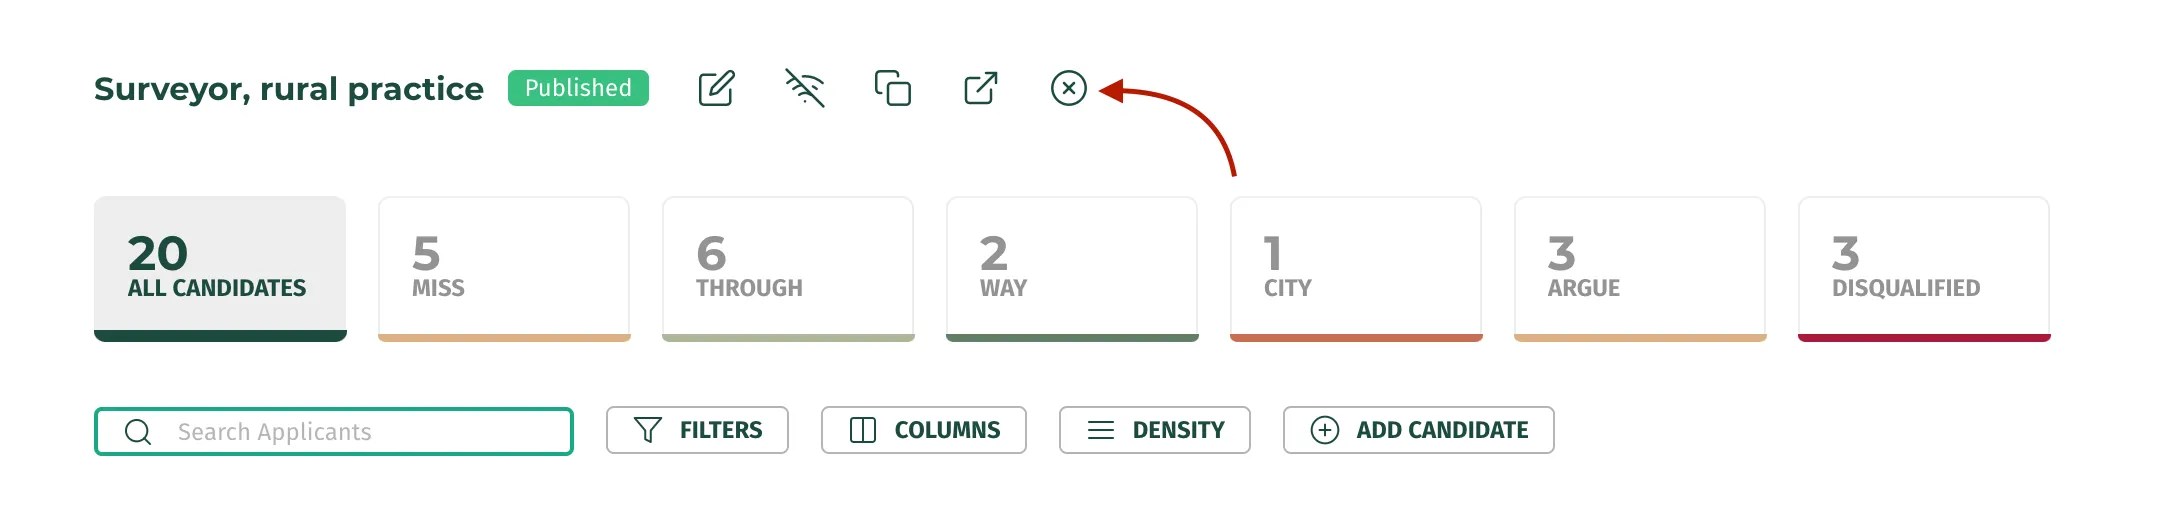Click the Add Candidate button
The image size is (2178, 512).
point(1419,430)
